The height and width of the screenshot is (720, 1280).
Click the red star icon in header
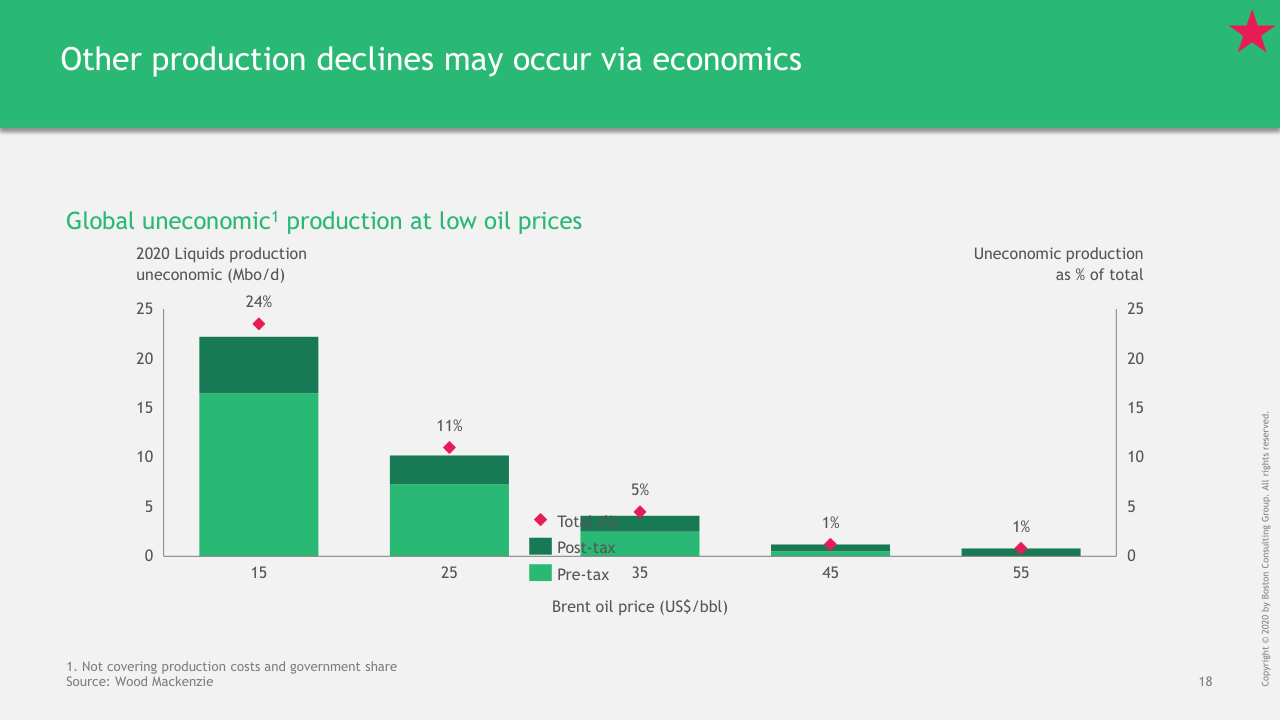pos(1251,32)
